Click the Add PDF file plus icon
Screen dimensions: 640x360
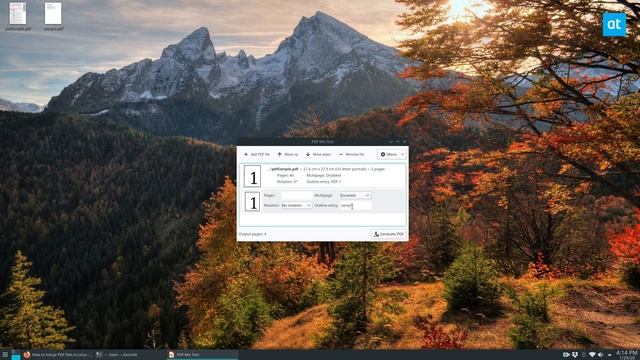pyautogui.click(x=246, y=154)
